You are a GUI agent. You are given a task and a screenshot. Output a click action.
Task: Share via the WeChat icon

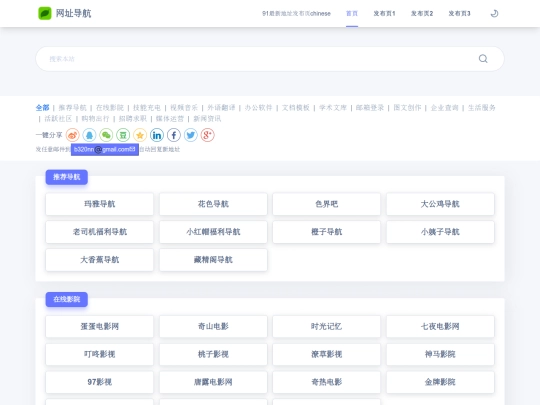tap(106, 135)
